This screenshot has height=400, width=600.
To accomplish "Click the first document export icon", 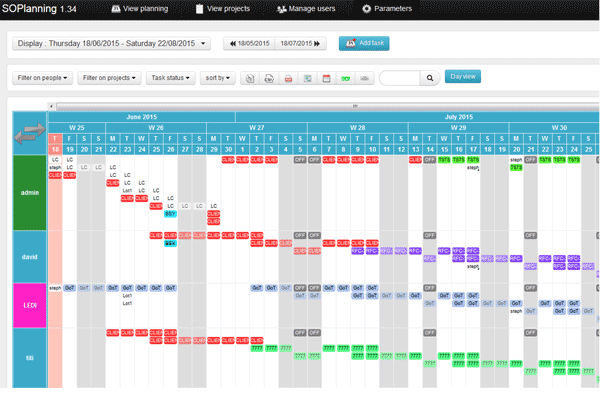I will (251, 77).
